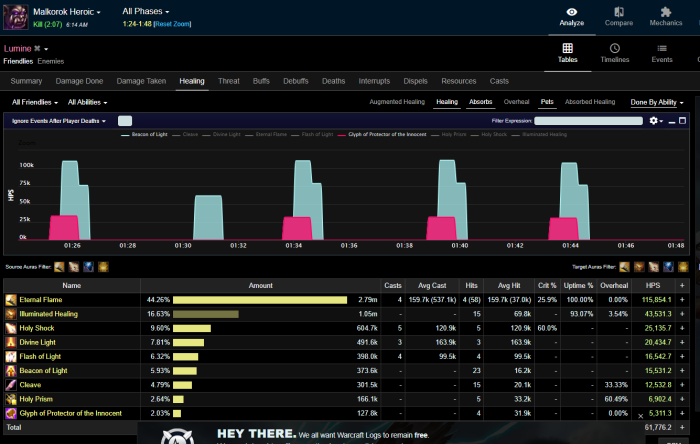Viewport: 700px width, 444px height.
Task: Open the Events list icon
Action: pyautogui.click(x=662, y=48)
